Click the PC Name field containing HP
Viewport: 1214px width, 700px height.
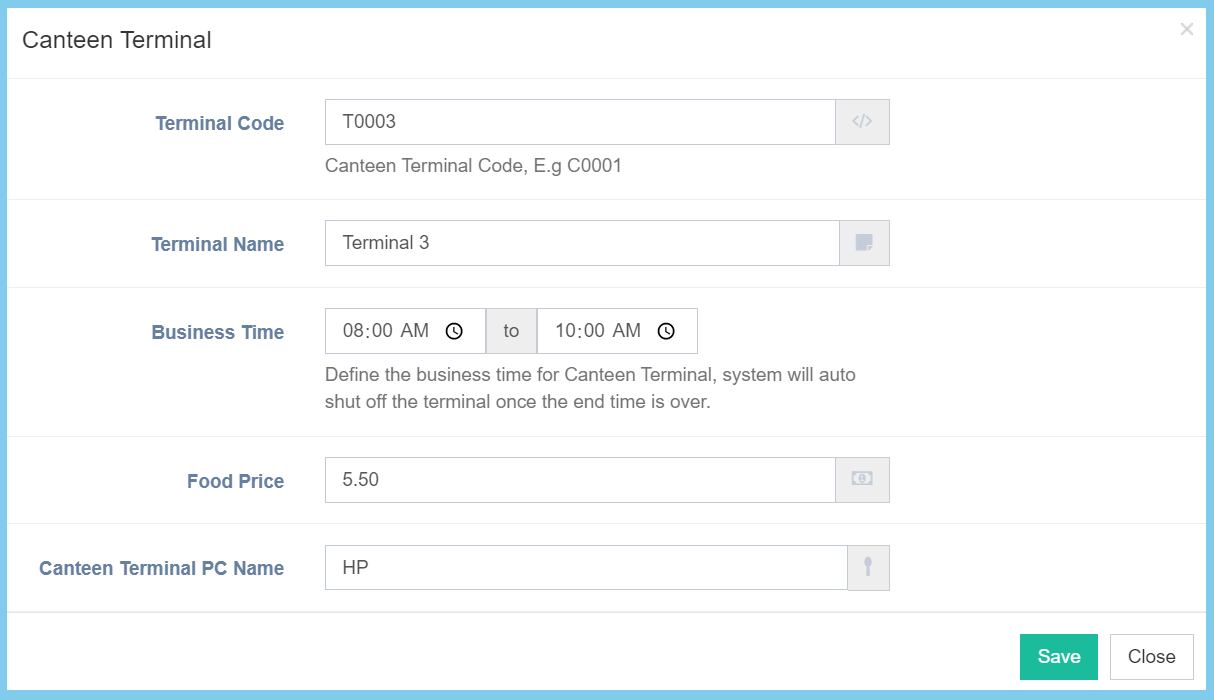[585, 568]
